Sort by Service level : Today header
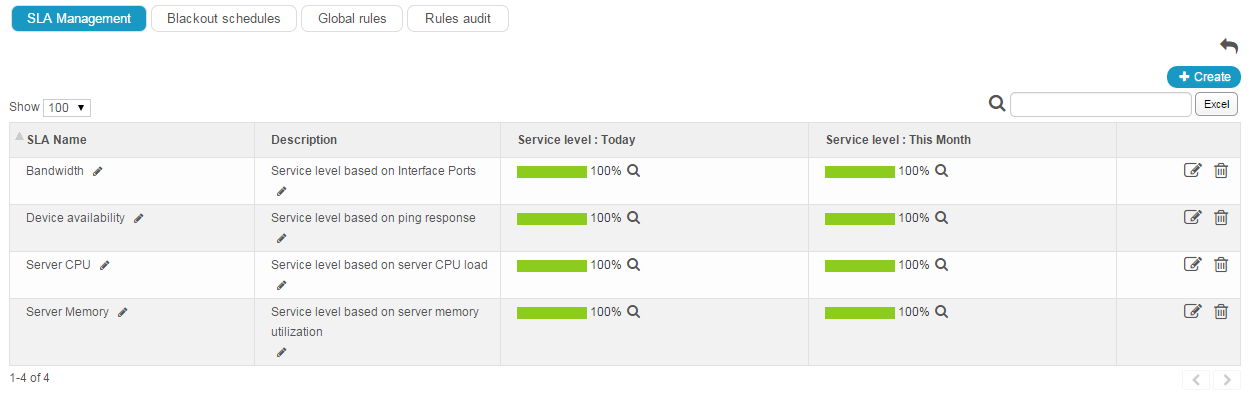Image resolution: width=1254 pixels, height=399 pixels. pos(576,140)
